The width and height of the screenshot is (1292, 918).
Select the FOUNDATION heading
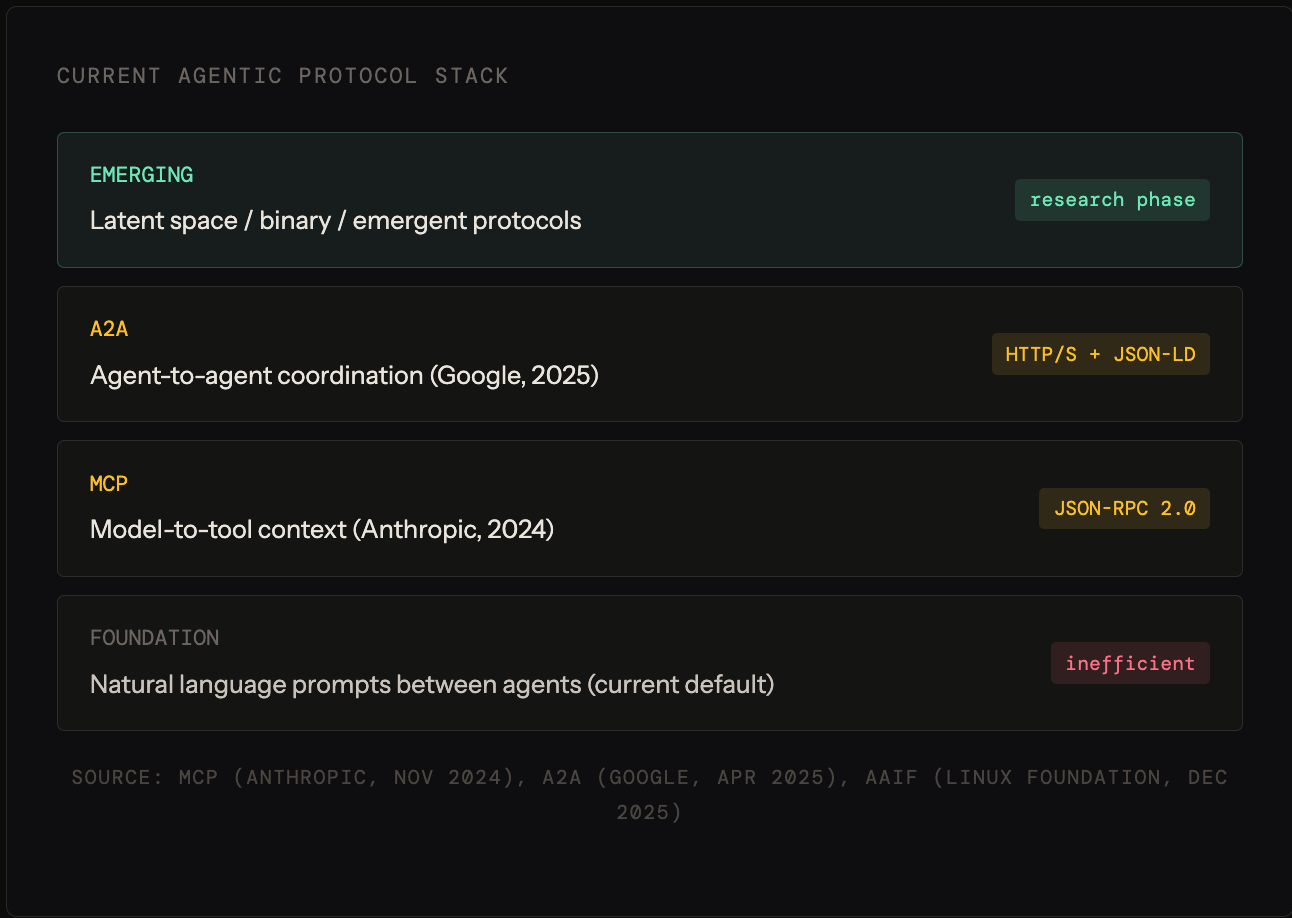point(154,637)
